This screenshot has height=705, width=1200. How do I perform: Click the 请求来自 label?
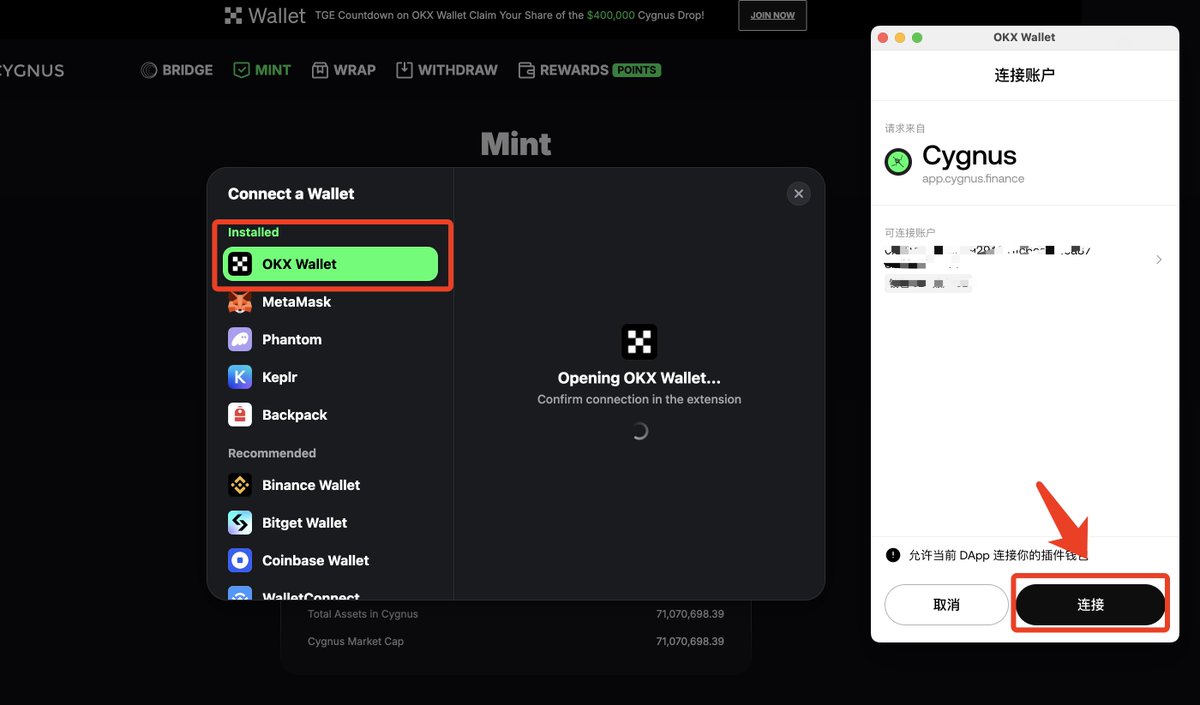[905, 129]
